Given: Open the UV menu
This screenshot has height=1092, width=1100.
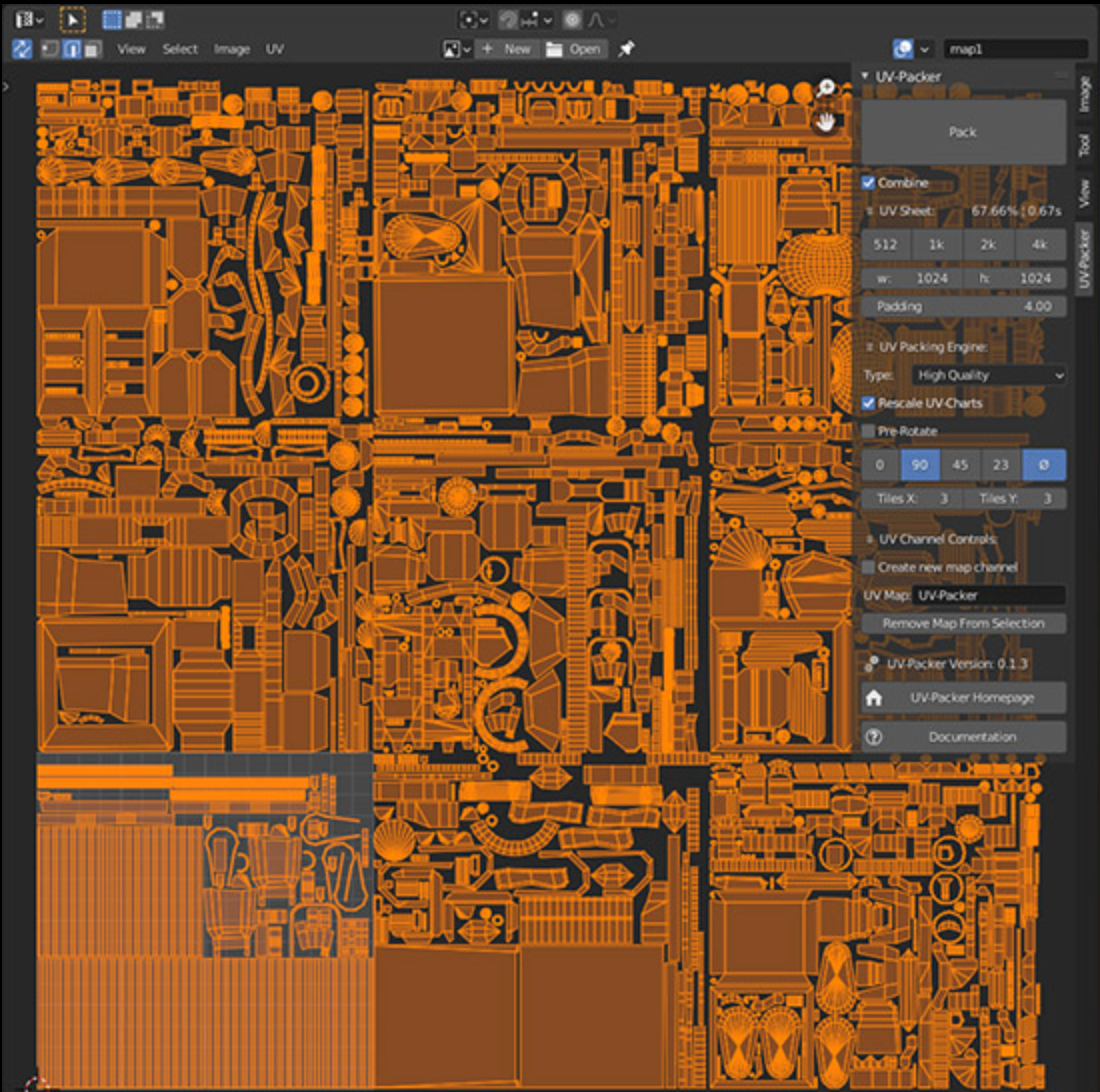Looking at the screenshot, I should click(x=274, y=49).
